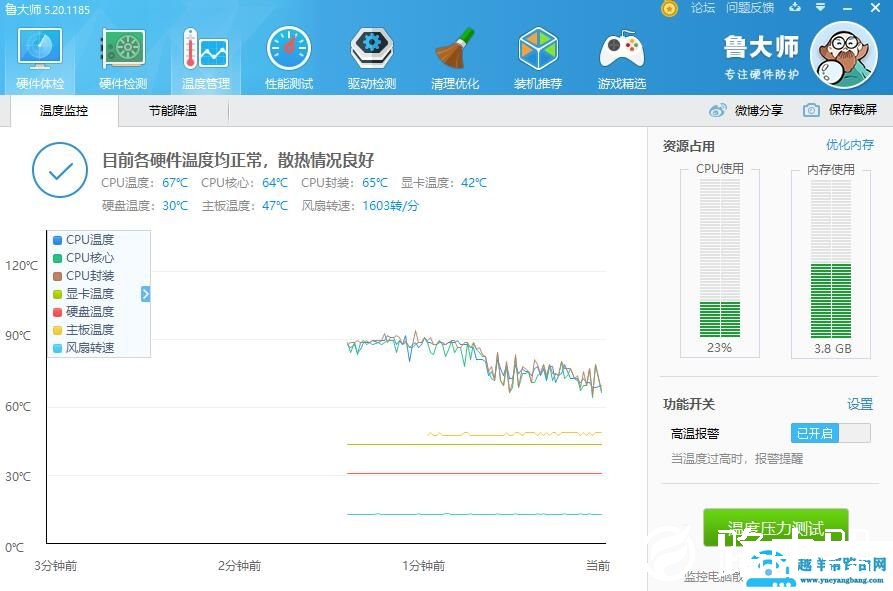
Task: Open the 性能测试 performance test gauge icon
Action: tap(289, 59)
